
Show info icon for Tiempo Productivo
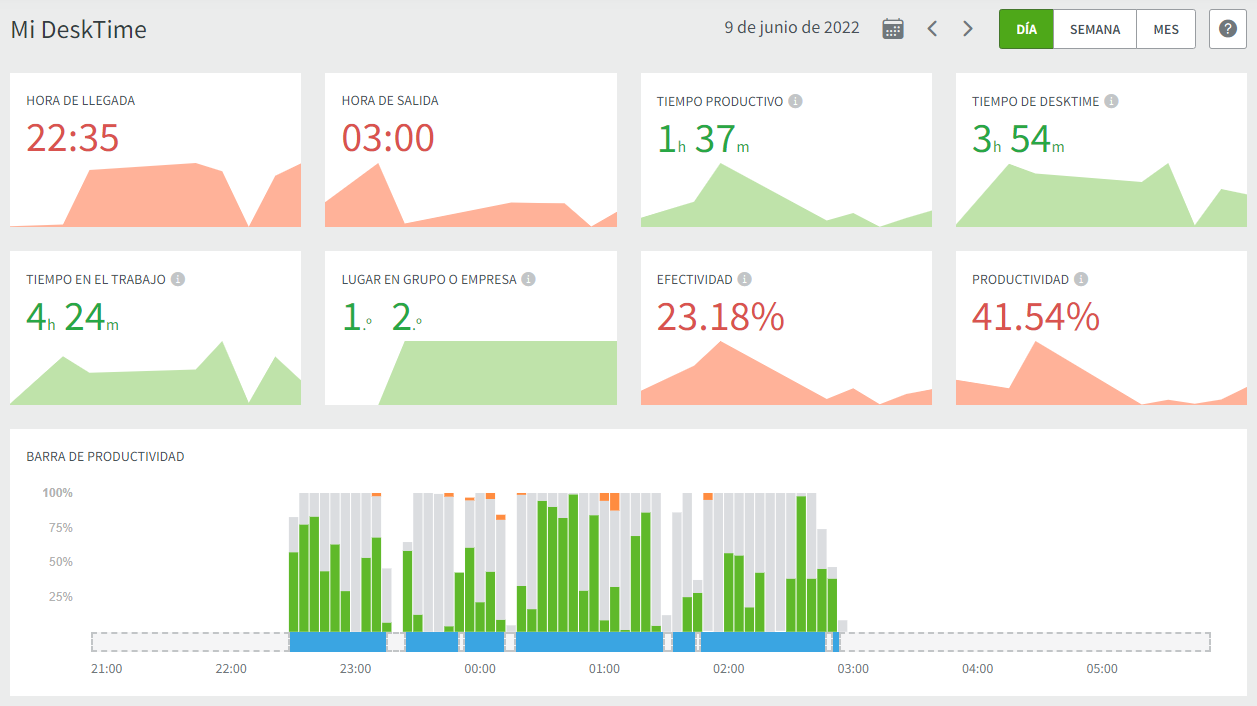[796, 101]
